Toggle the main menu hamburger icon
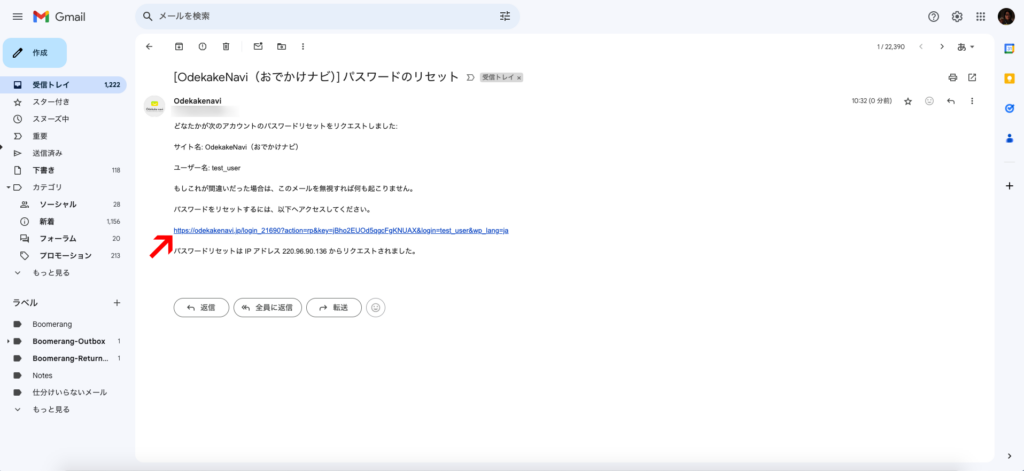This screenshot has width=1024, height=471. [17, 16]
